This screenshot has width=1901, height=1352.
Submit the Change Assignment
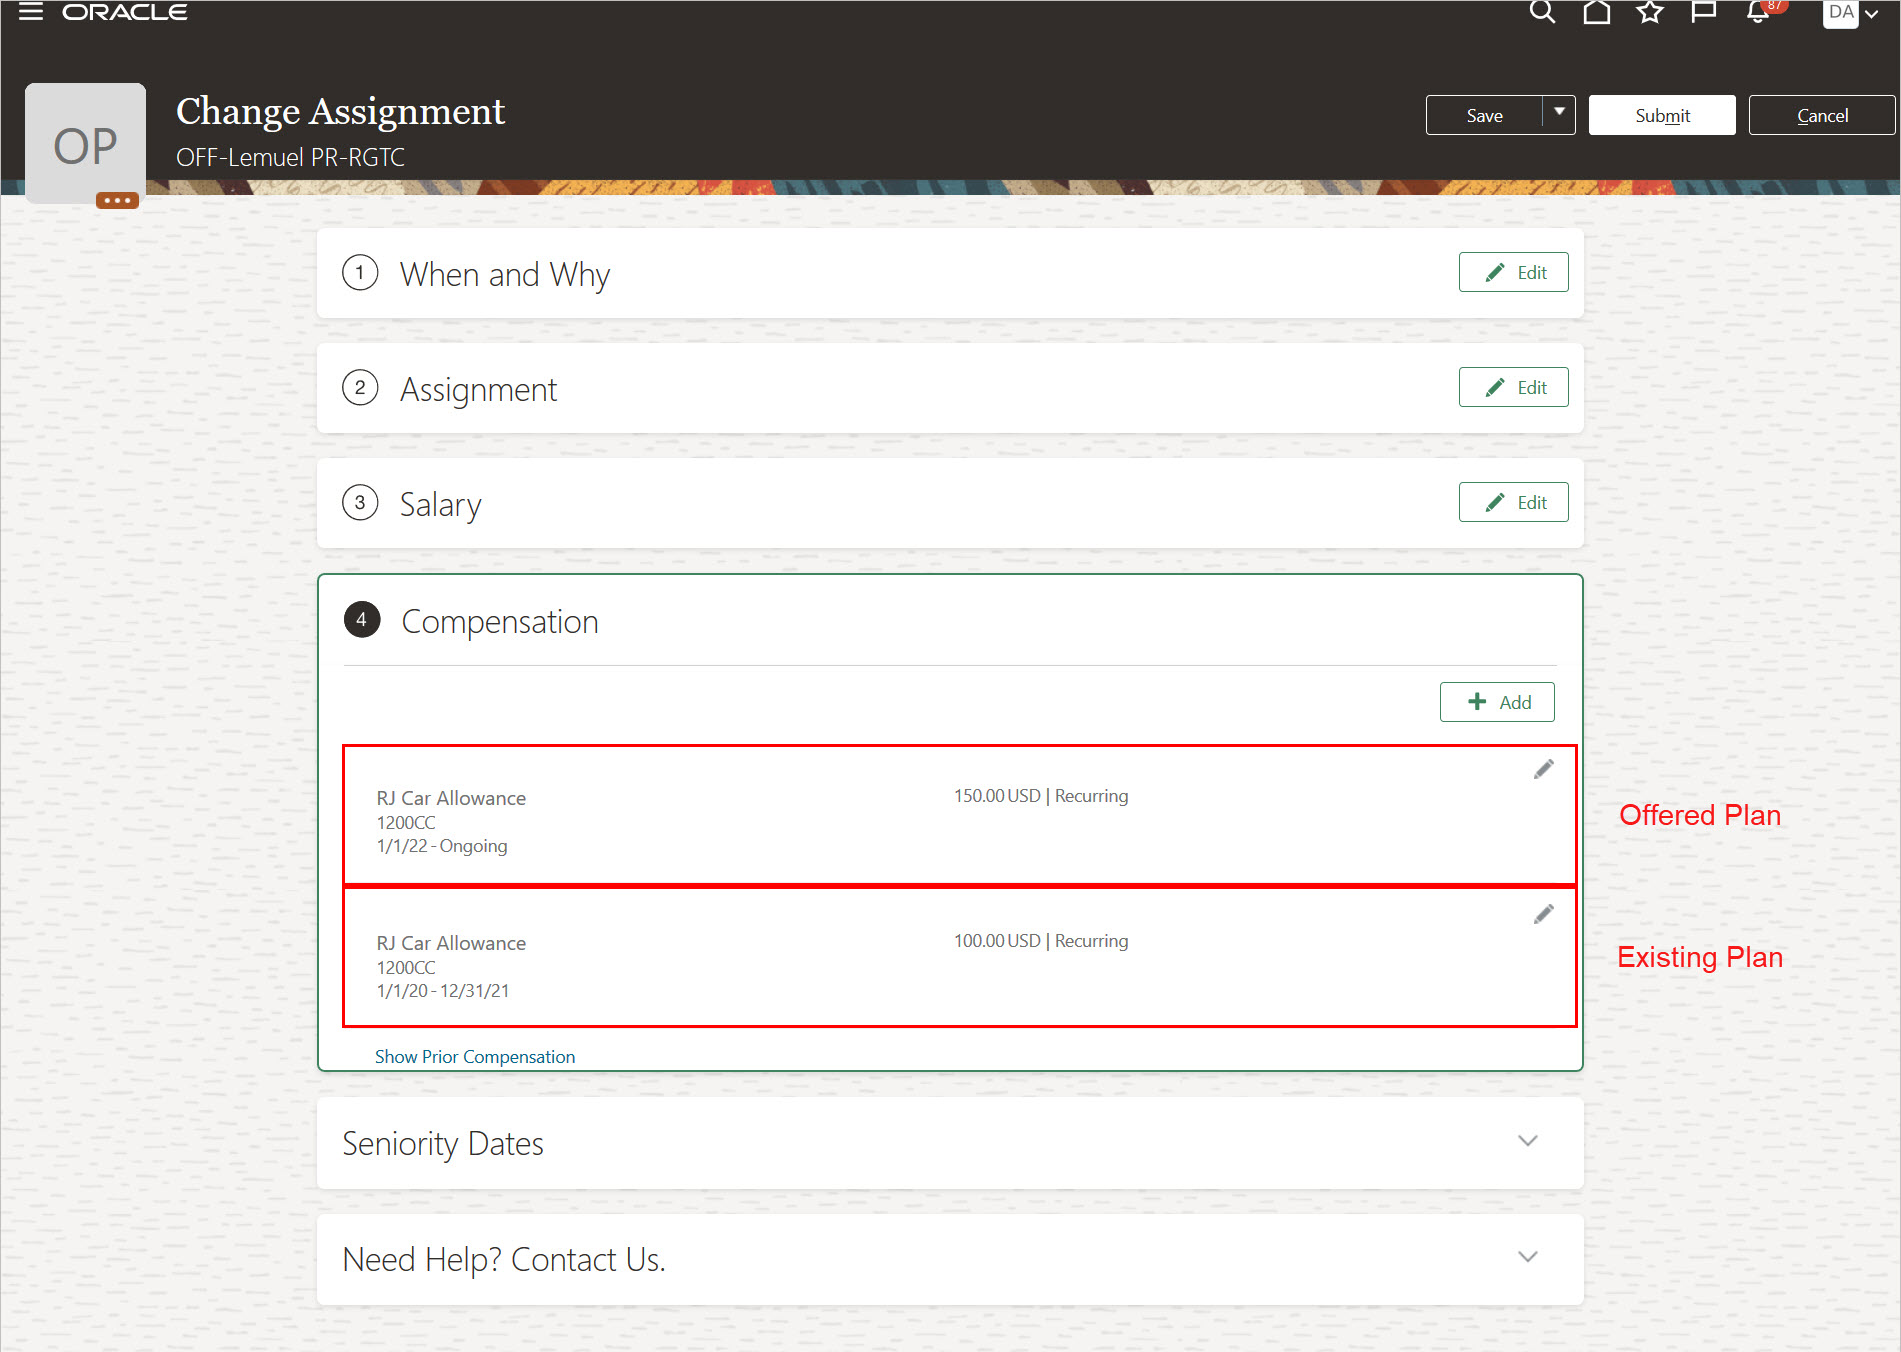(1662, 115)
